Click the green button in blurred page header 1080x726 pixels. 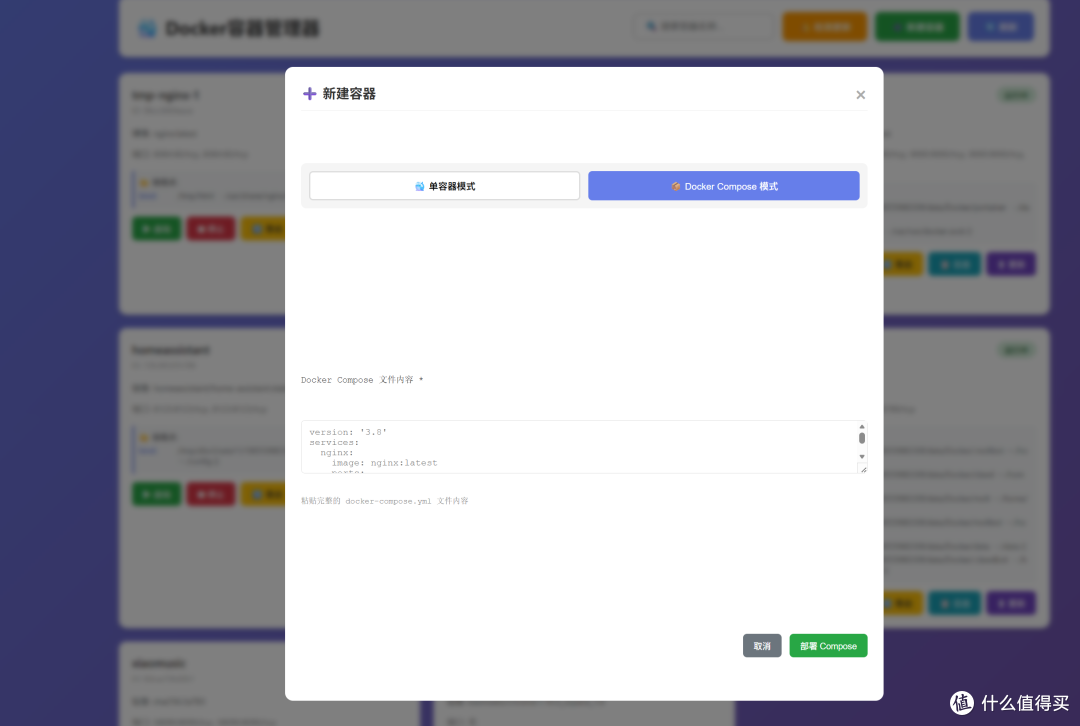pos(917,27)
